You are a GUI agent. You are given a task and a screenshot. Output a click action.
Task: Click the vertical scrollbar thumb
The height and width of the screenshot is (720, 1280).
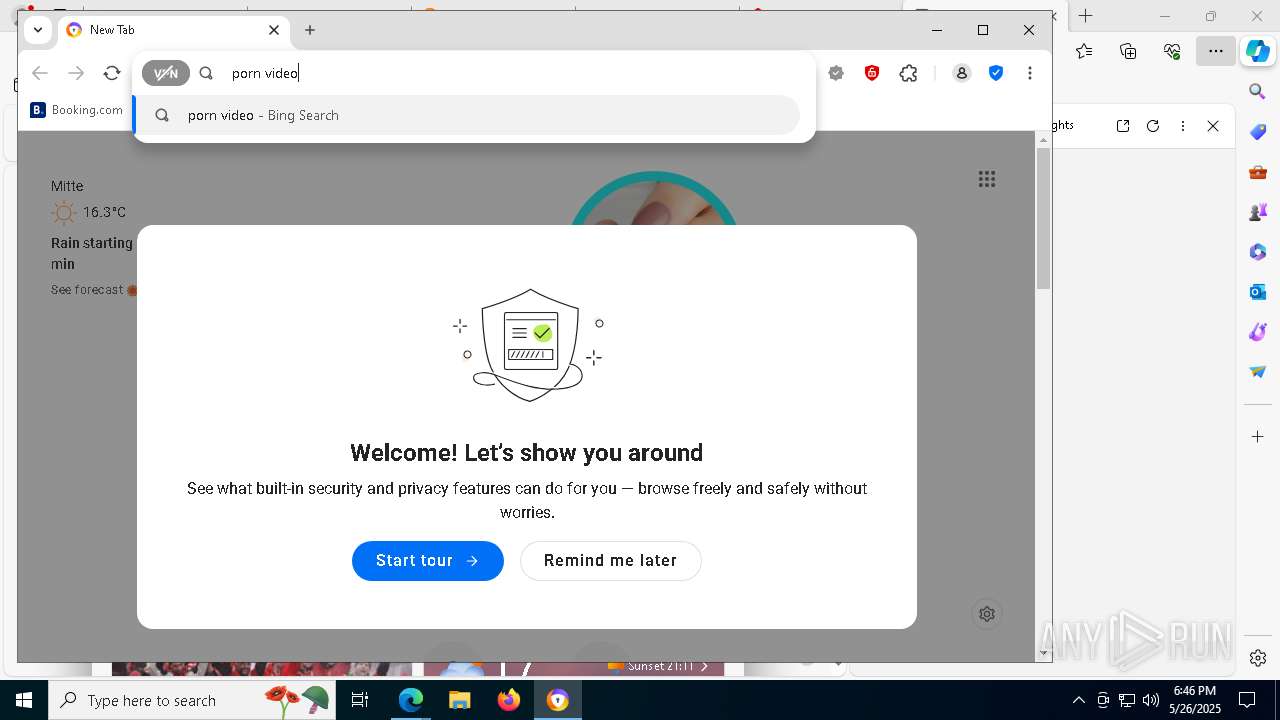[x=1044, y=219]
